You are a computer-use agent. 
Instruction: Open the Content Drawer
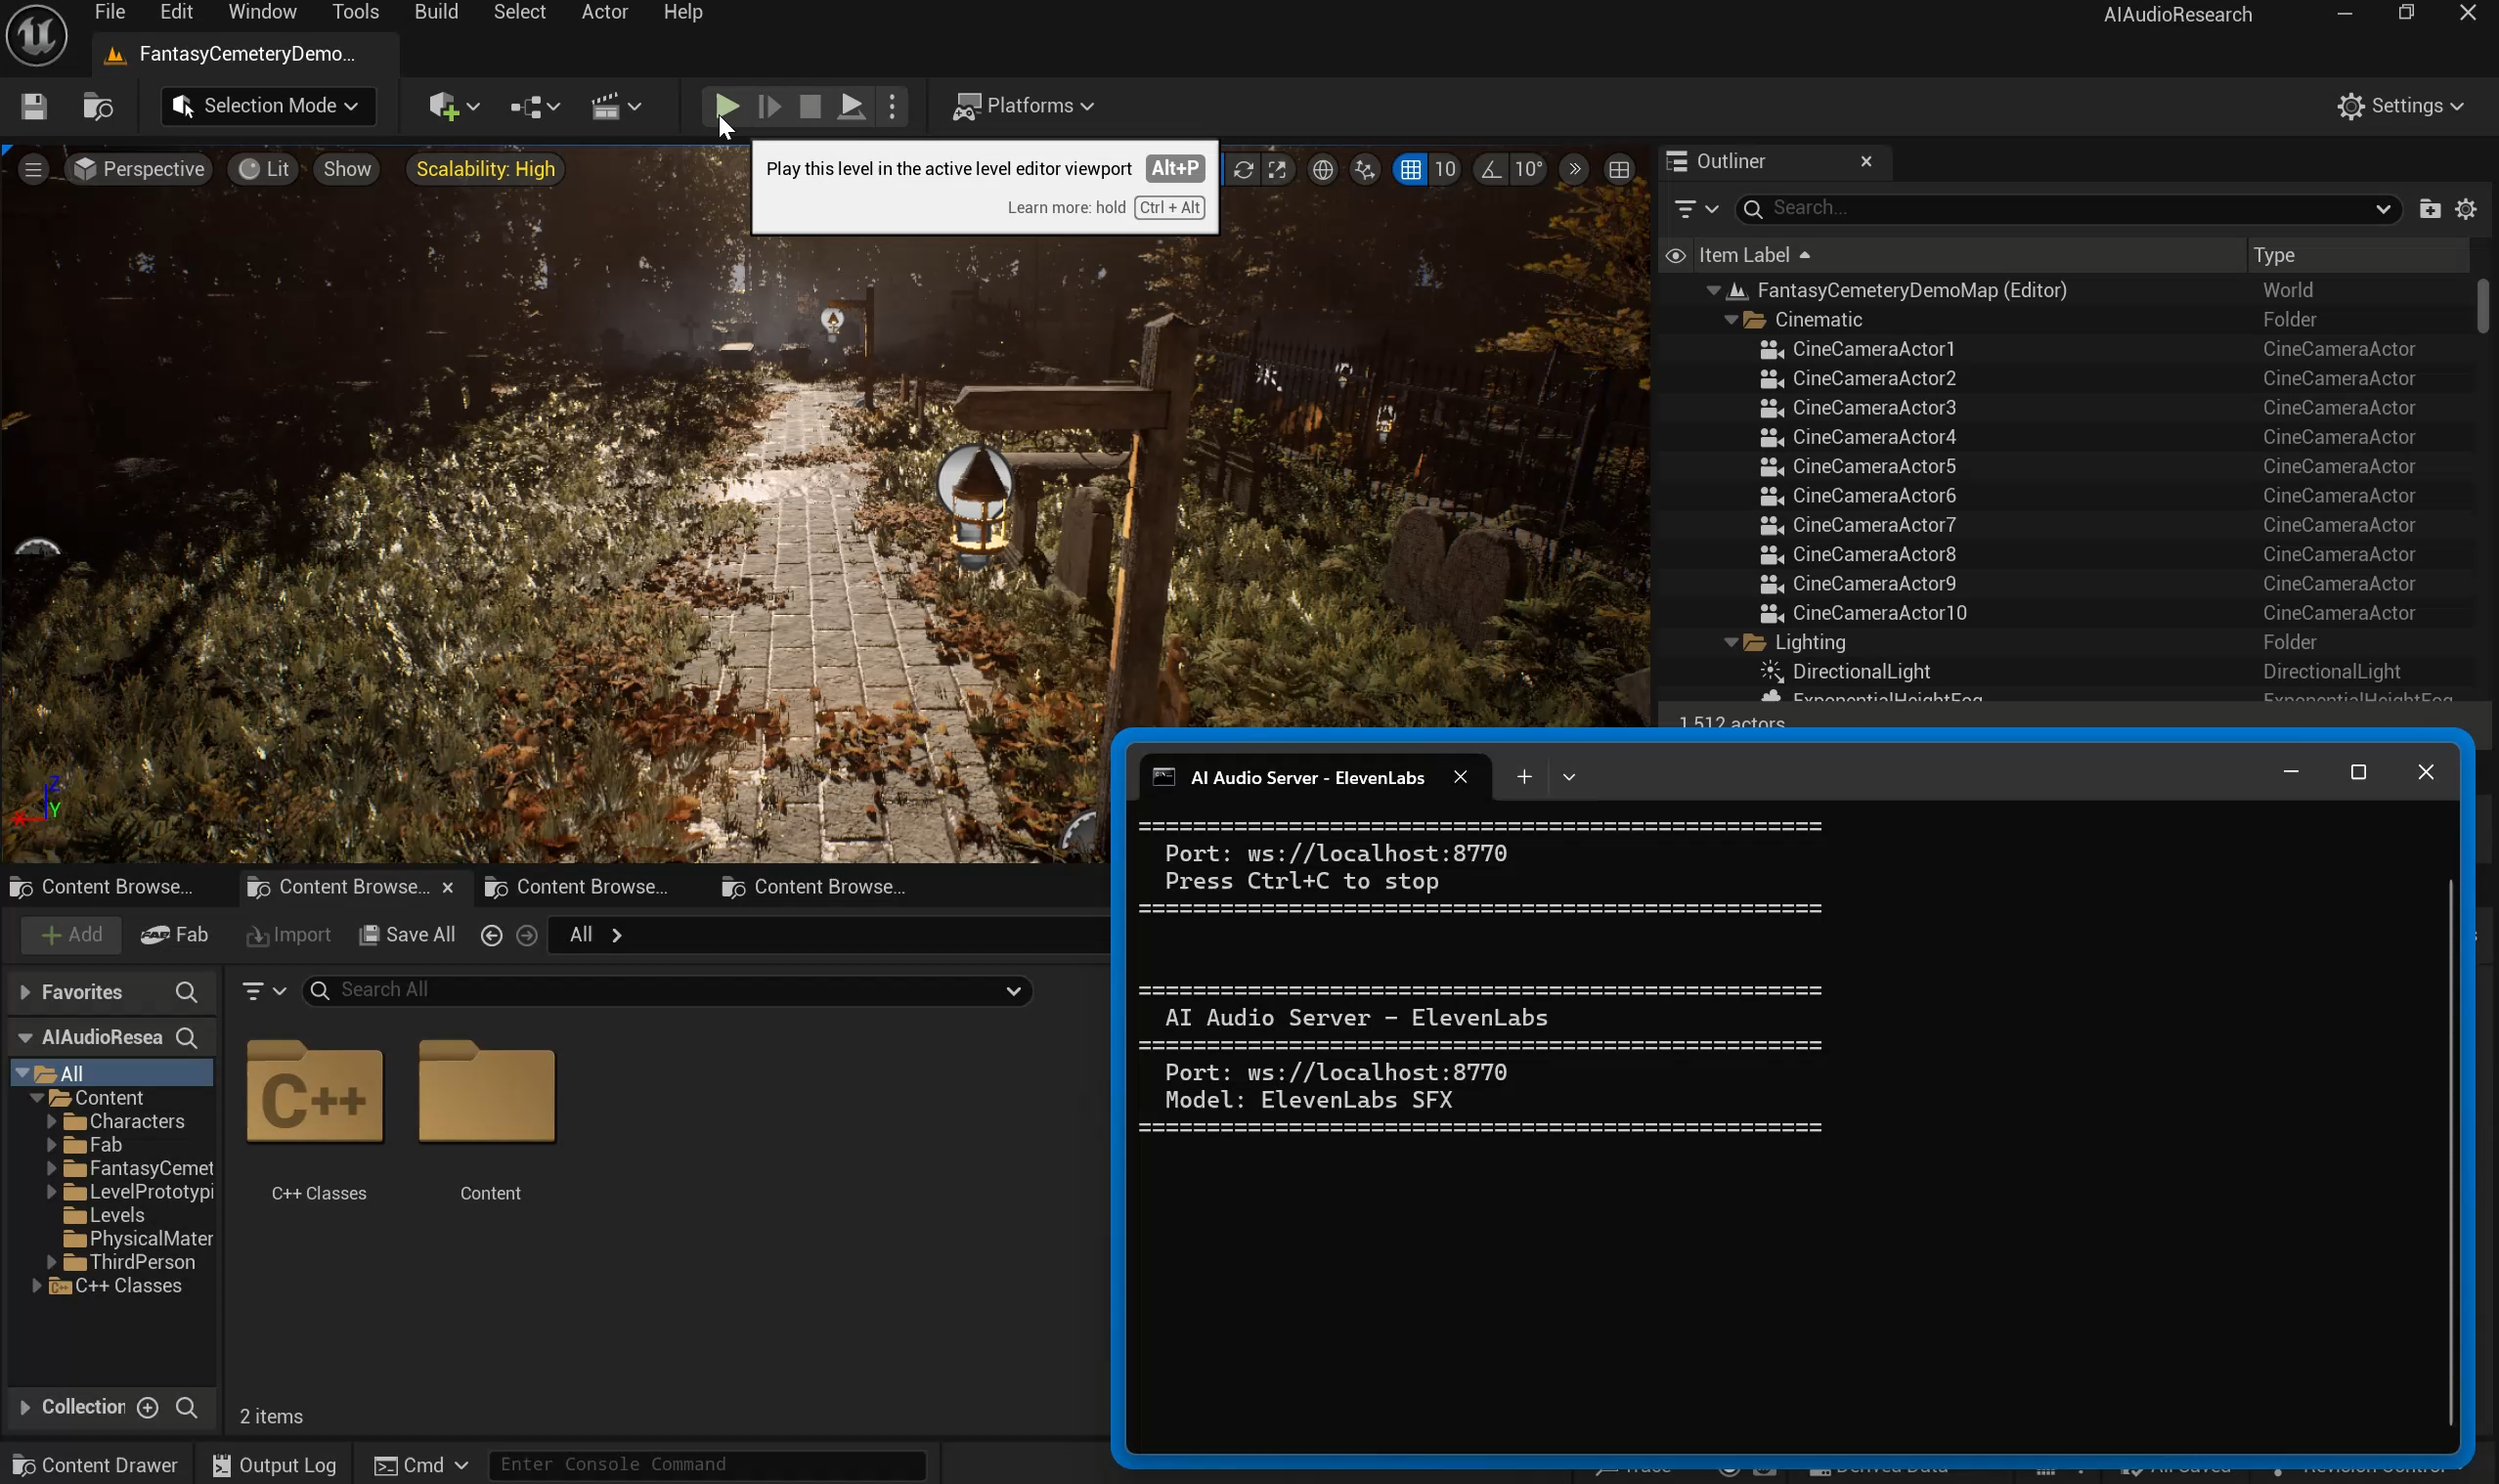(x=97, y=1465)
